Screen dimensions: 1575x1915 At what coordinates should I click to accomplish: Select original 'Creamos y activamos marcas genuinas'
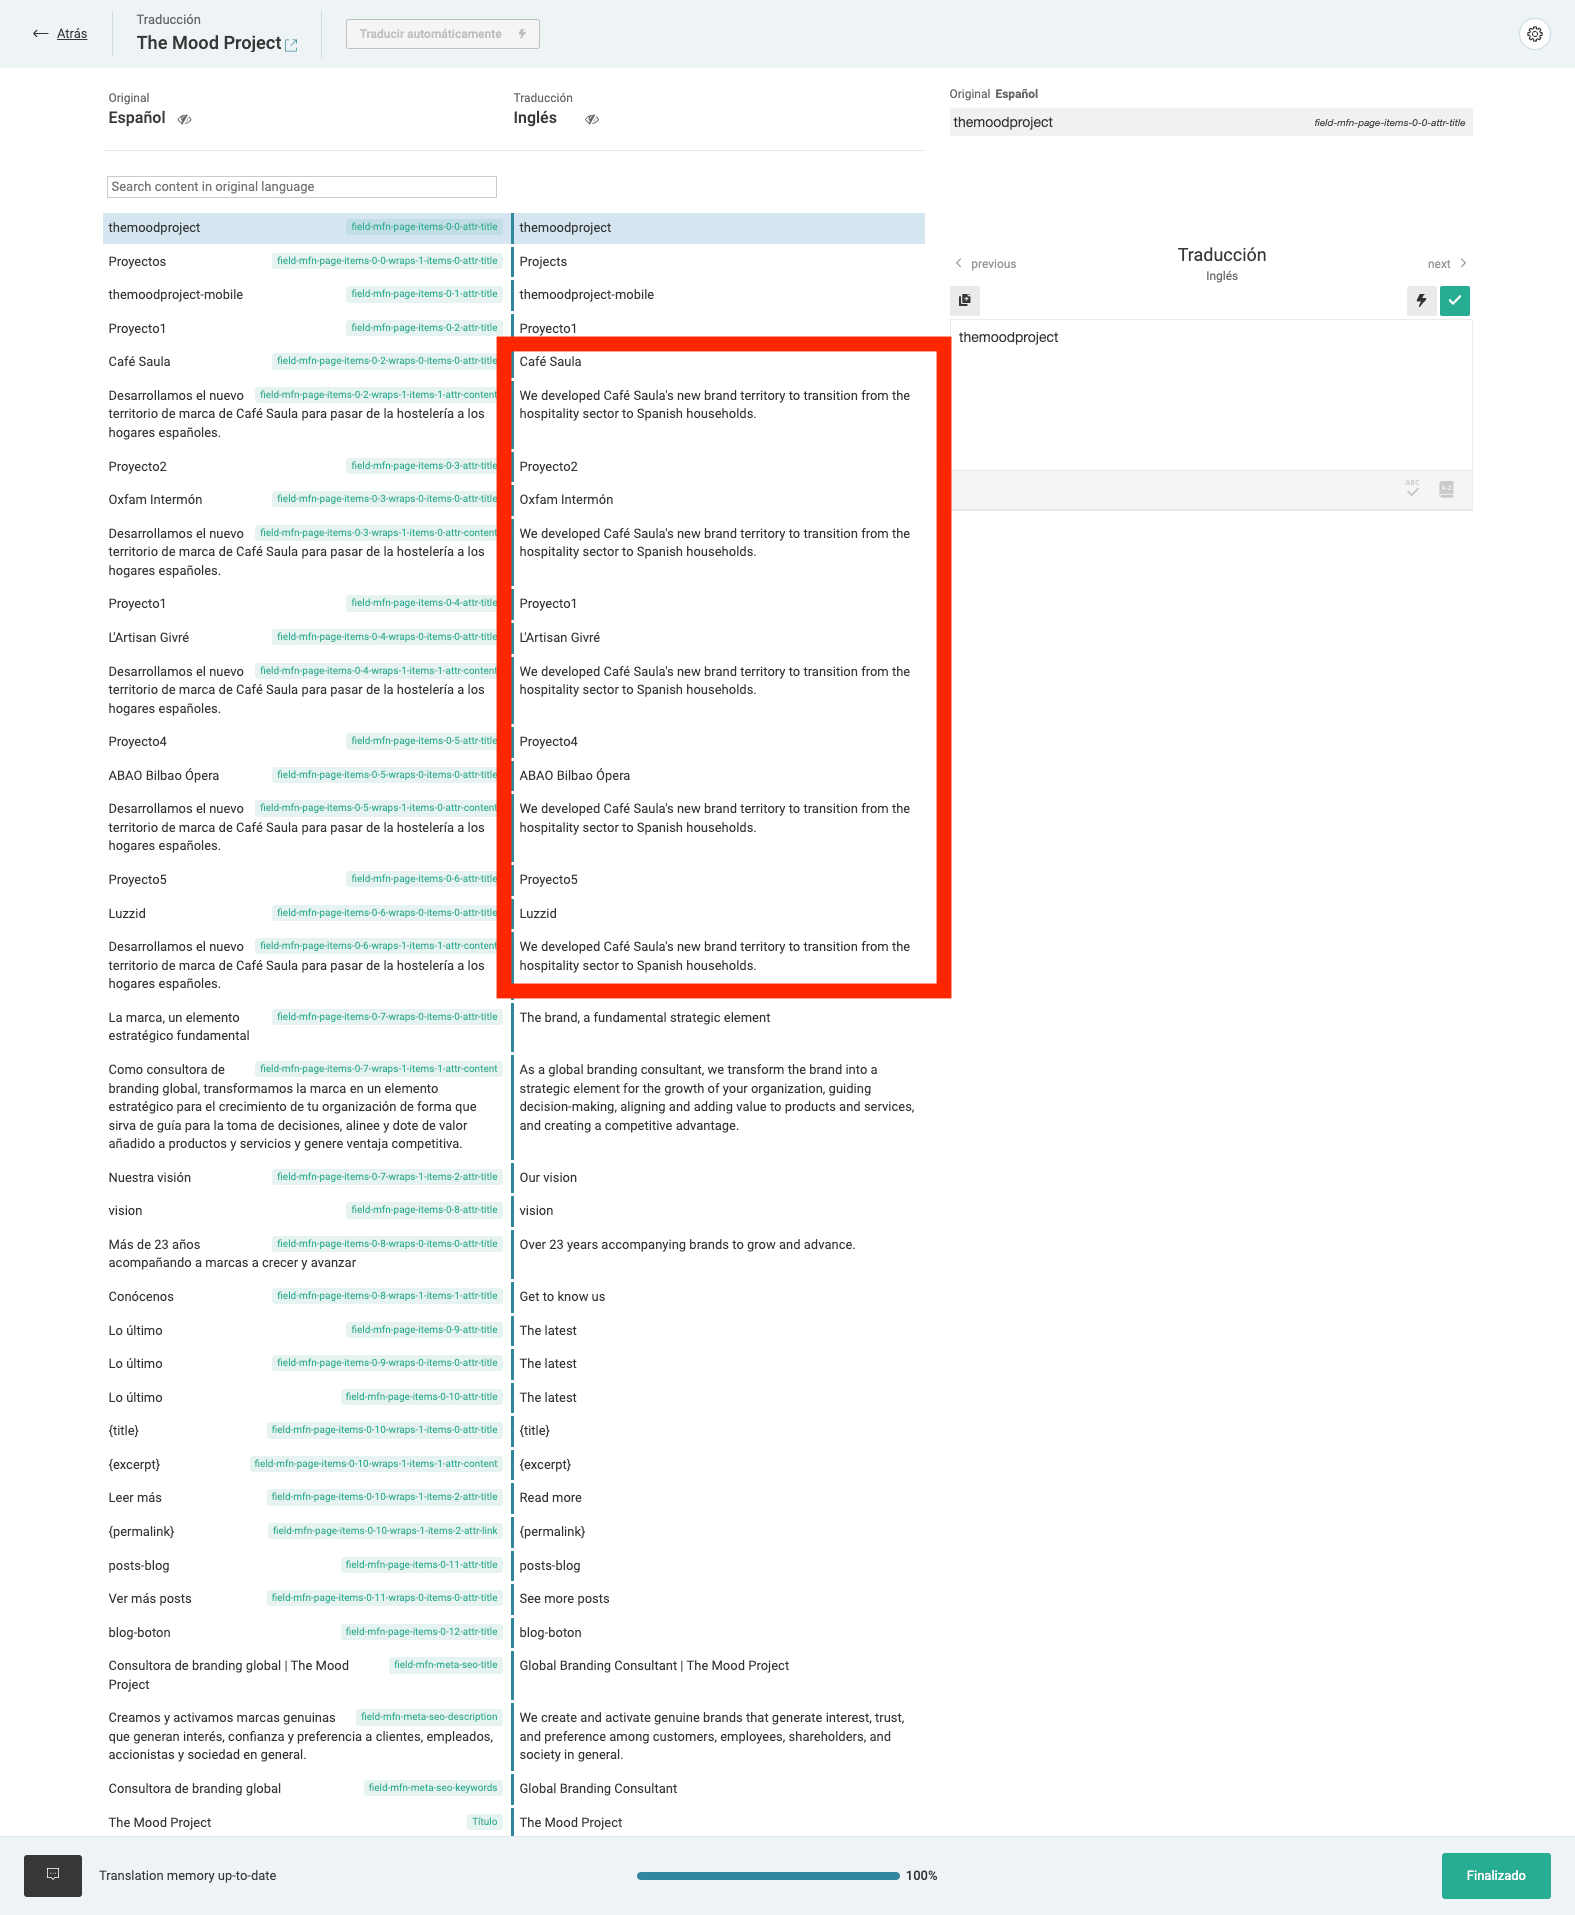coord(306,1736)
